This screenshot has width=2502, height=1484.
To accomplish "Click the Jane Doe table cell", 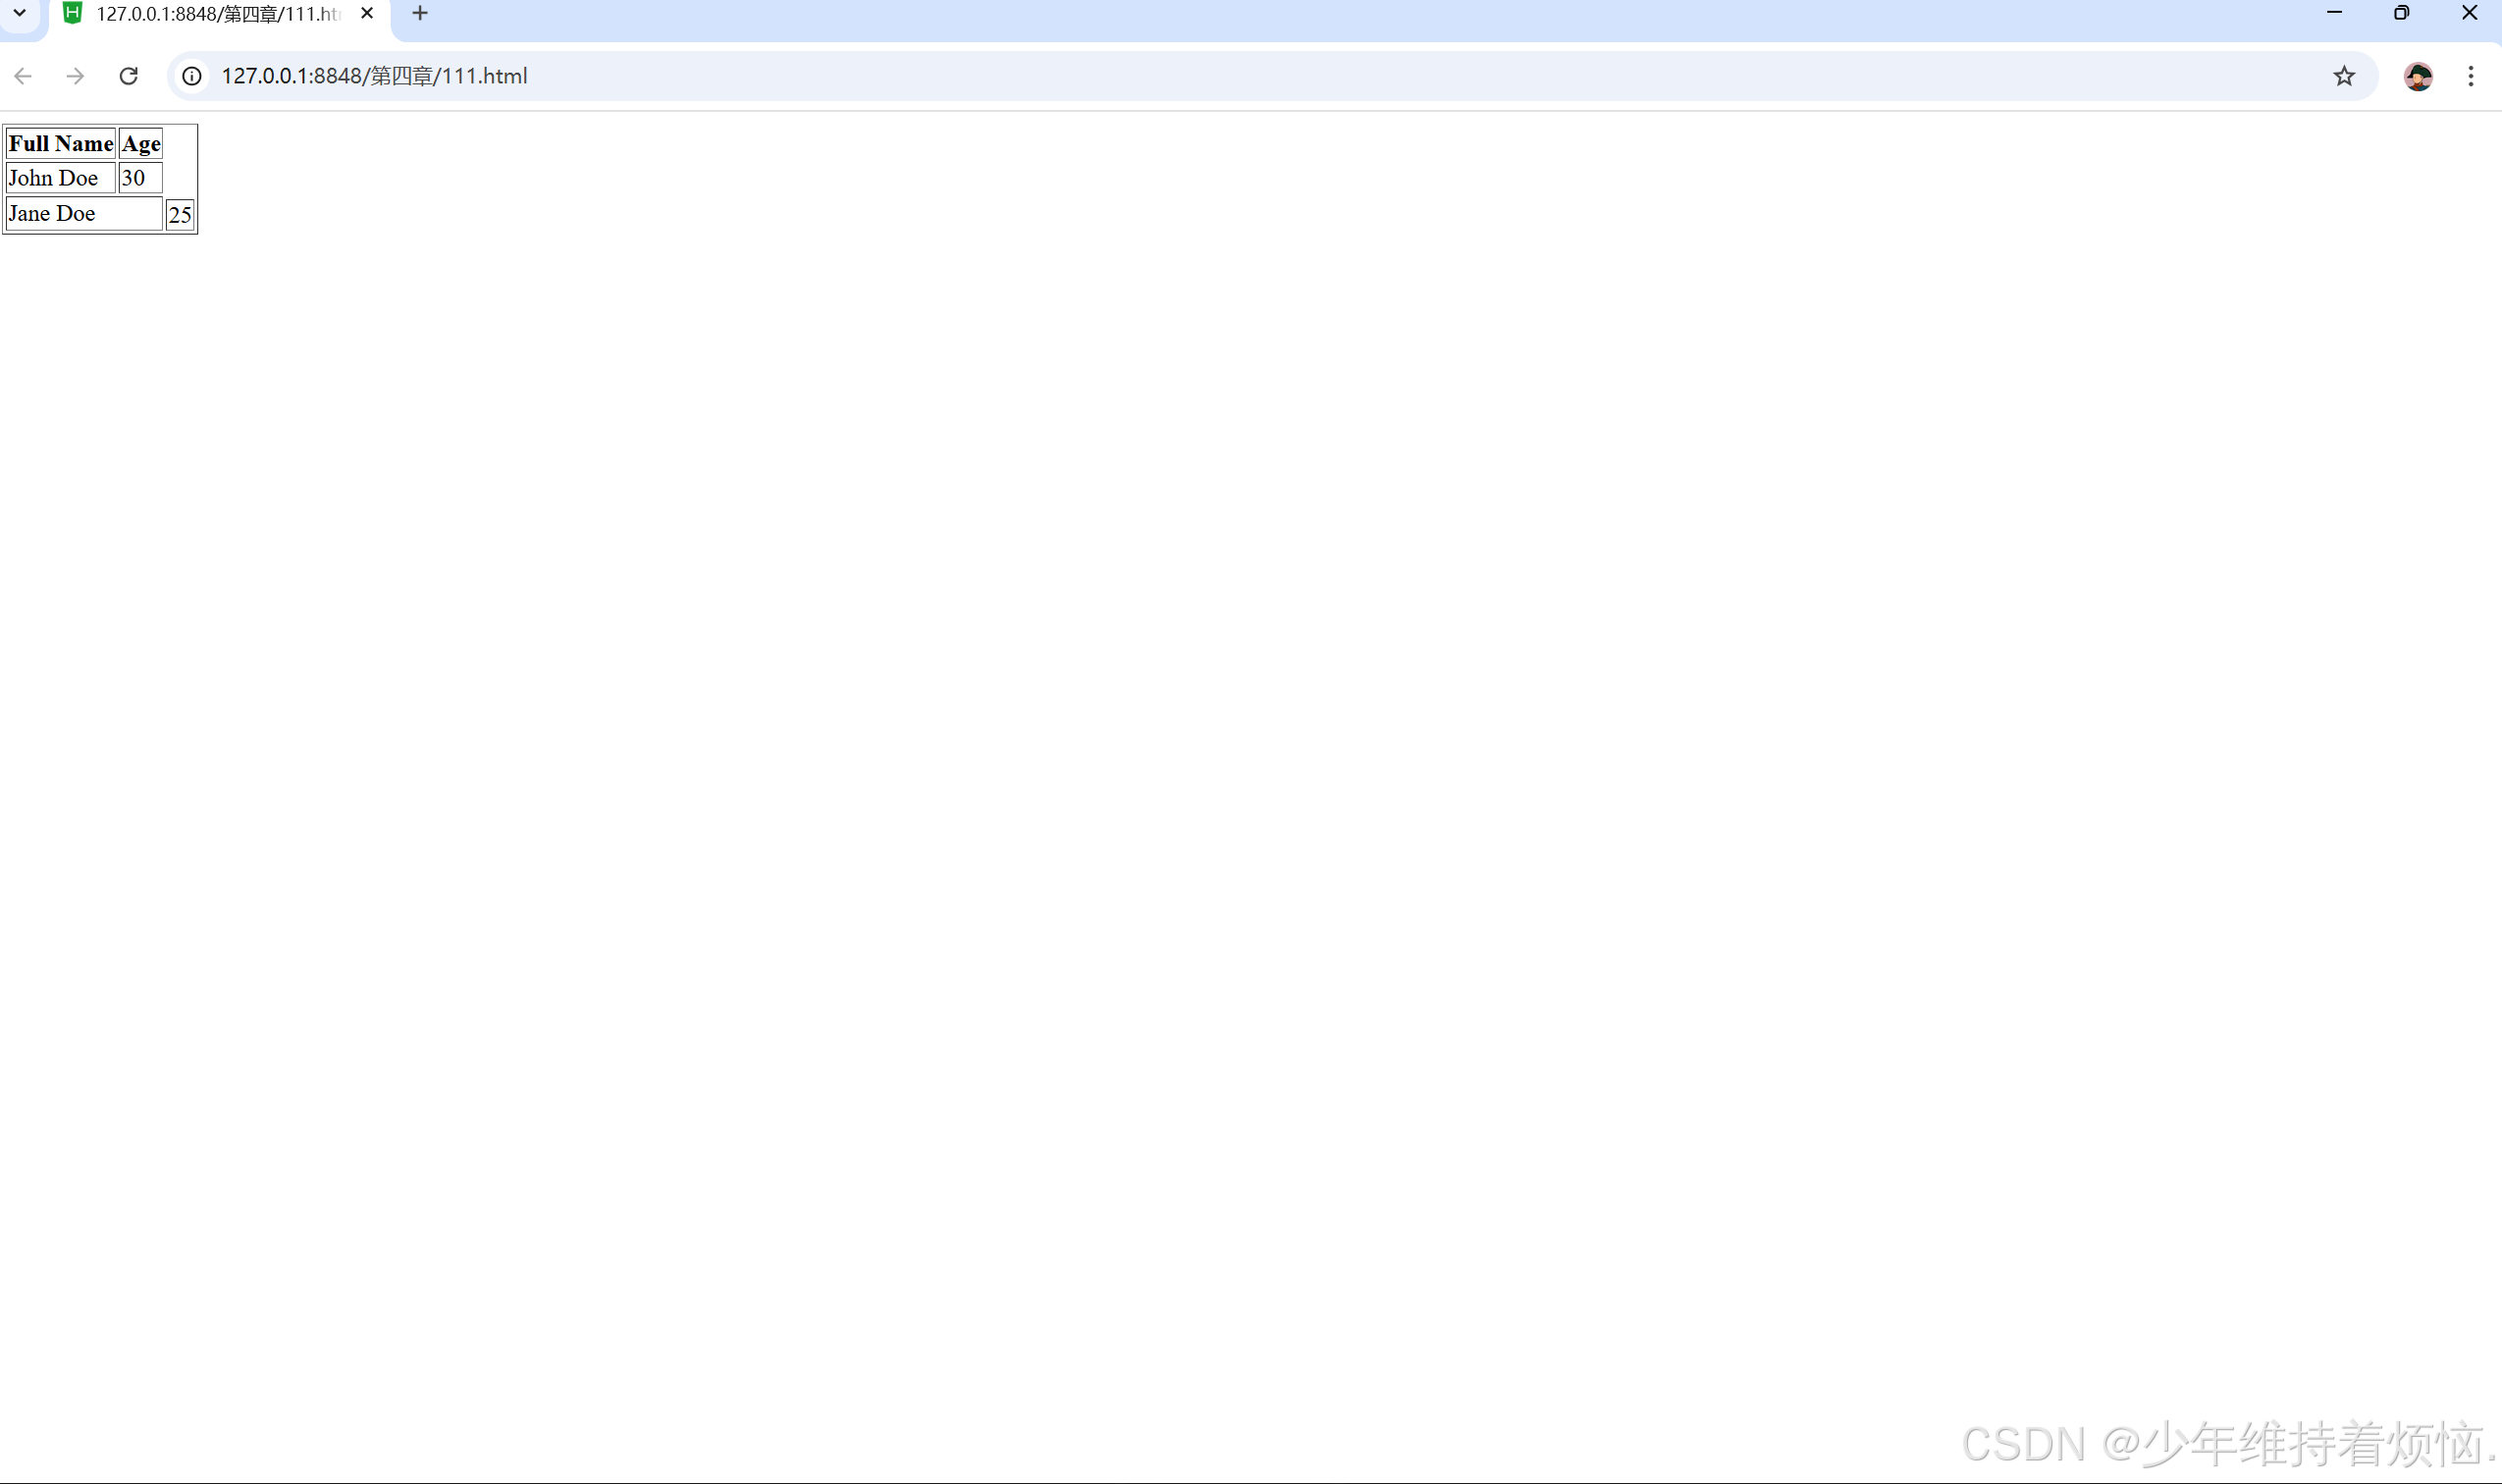I will (83, 214).
